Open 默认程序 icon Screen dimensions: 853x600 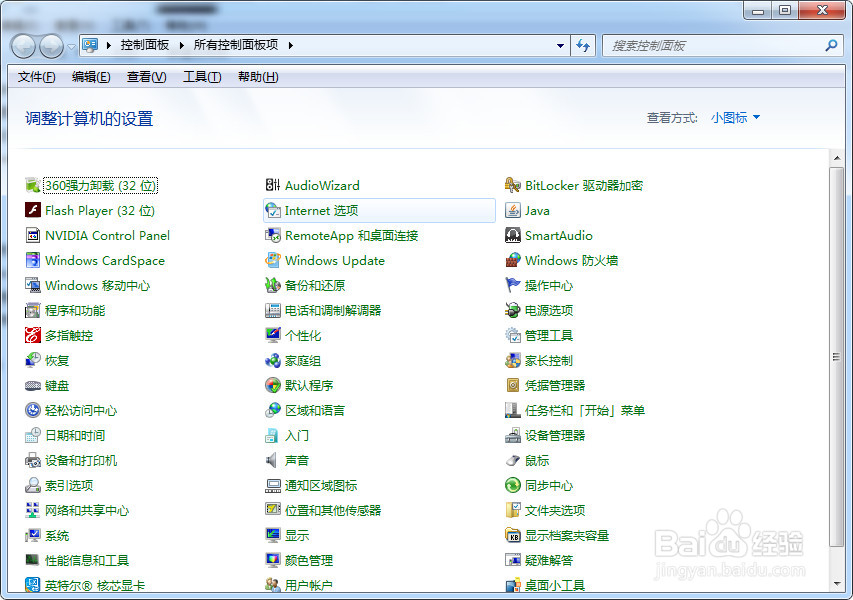[x=273, y=386]
